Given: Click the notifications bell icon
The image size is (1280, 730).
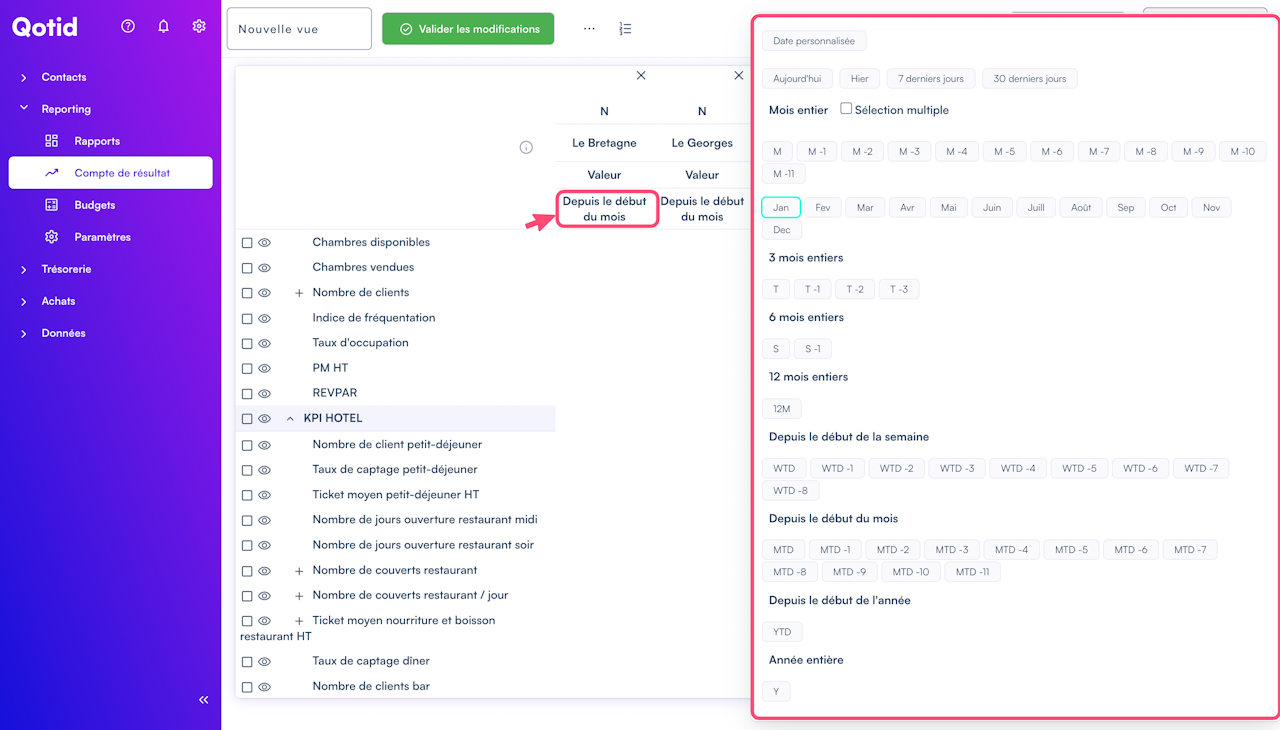Looking at the screenshot, I should pos(164,27).
